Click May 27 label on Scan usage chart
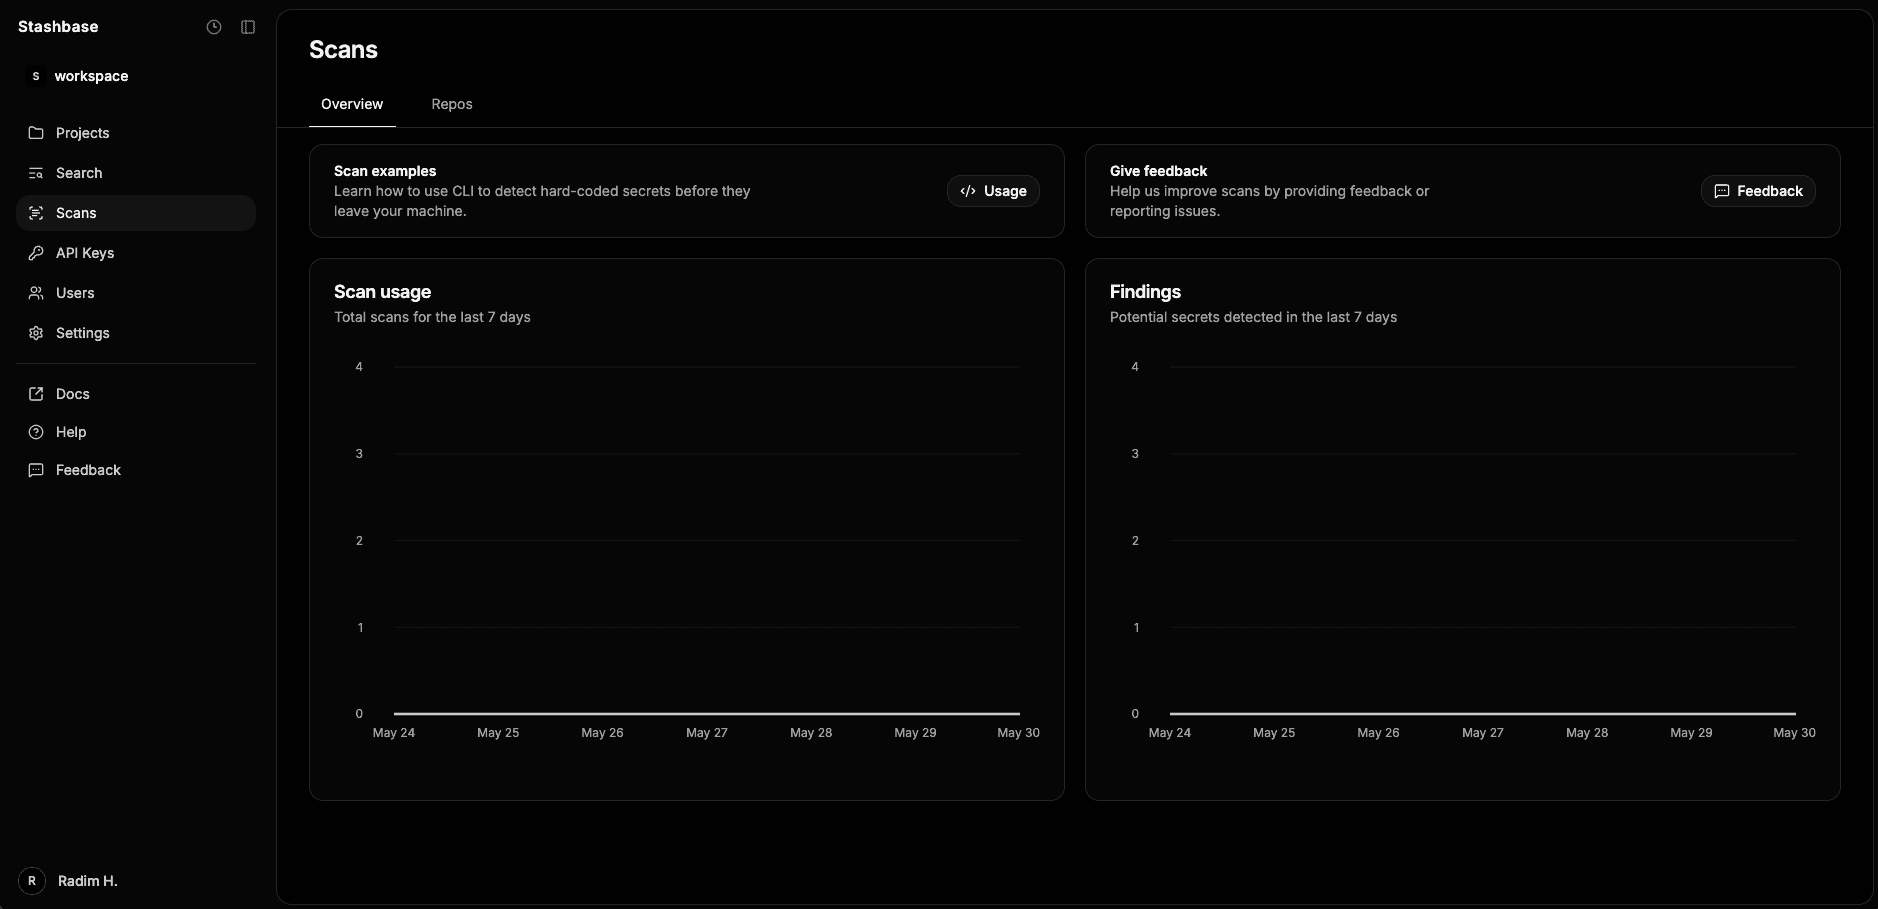The image size is (1878, 909). (x=707, y=733)
